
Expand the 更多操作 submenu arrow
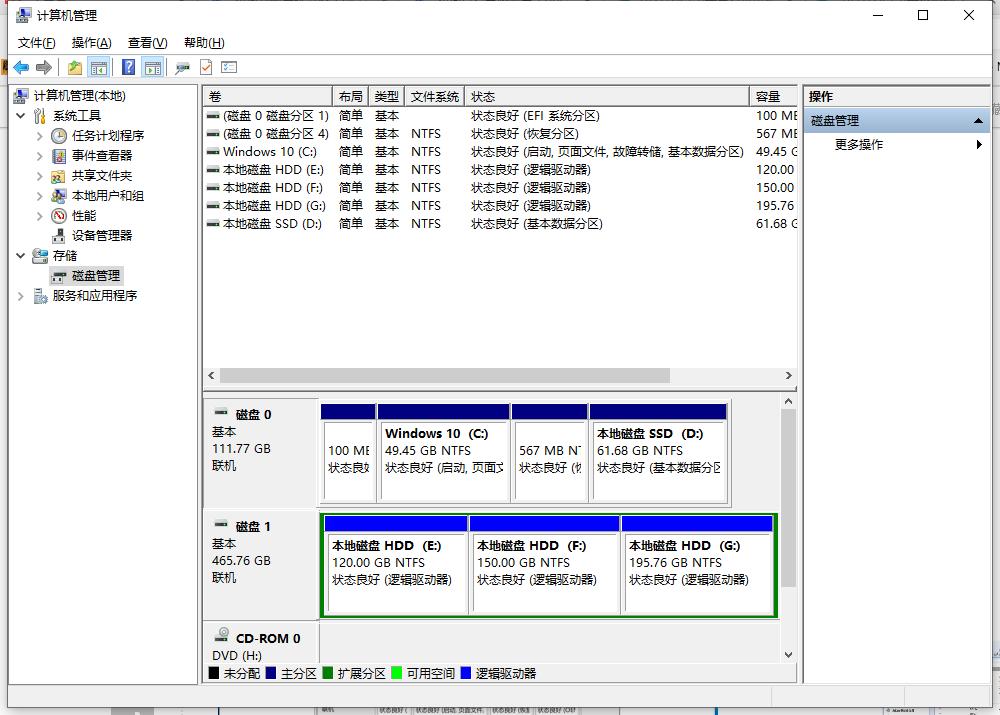(980, 143)
